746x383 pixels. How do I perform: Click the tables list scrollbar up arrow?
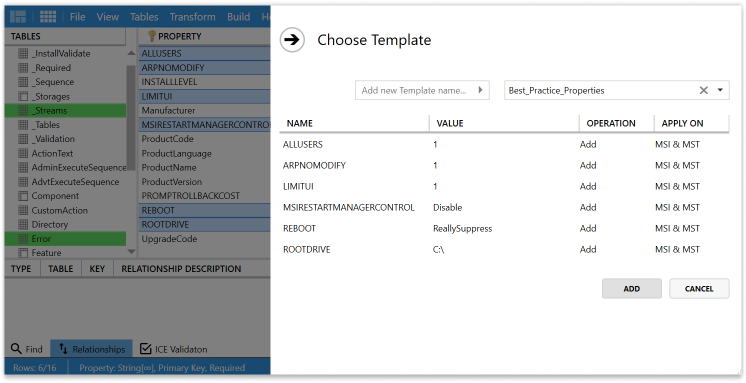click(x=131, y=53)
